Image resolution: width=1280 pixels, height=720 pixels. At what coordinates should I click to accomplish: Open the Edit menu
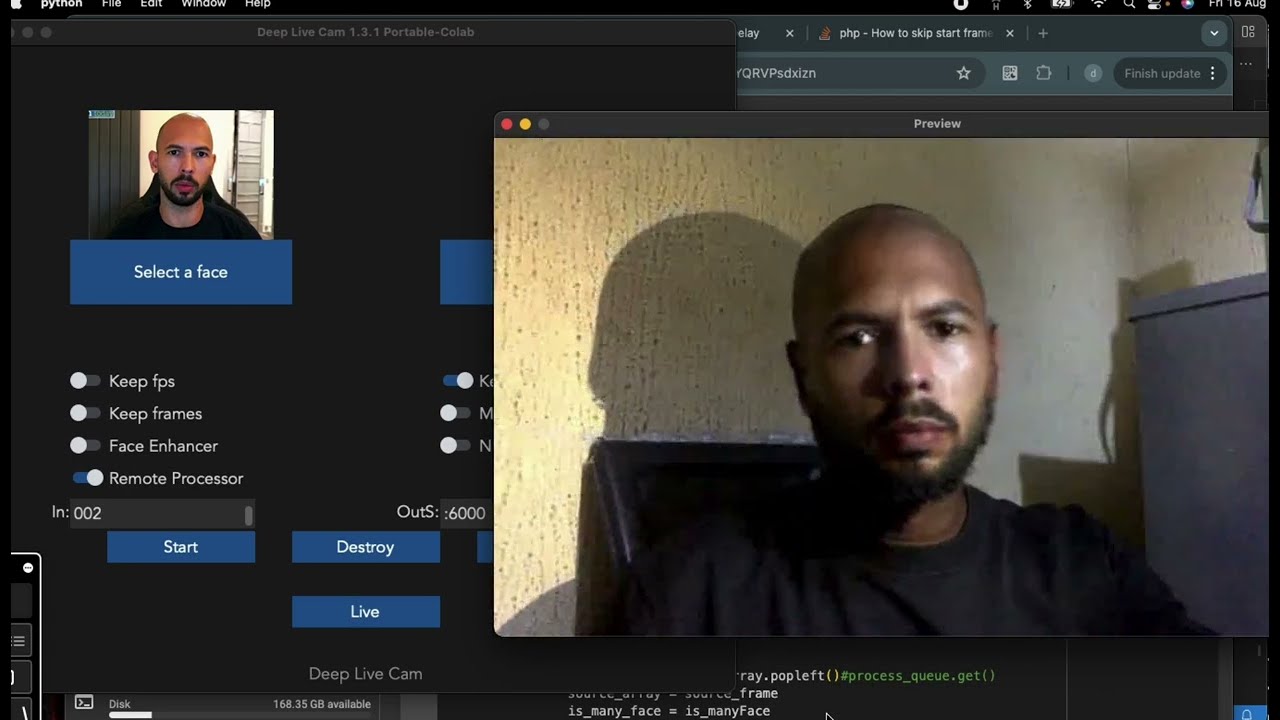pos(151,4)
